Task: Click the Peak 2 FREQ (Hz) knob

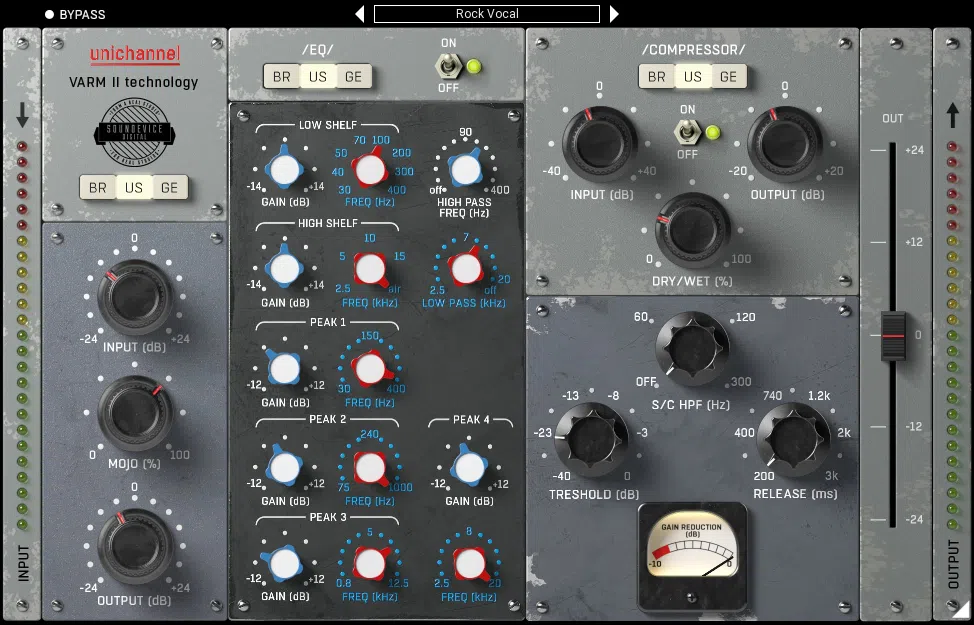Action: pos(370,468)
